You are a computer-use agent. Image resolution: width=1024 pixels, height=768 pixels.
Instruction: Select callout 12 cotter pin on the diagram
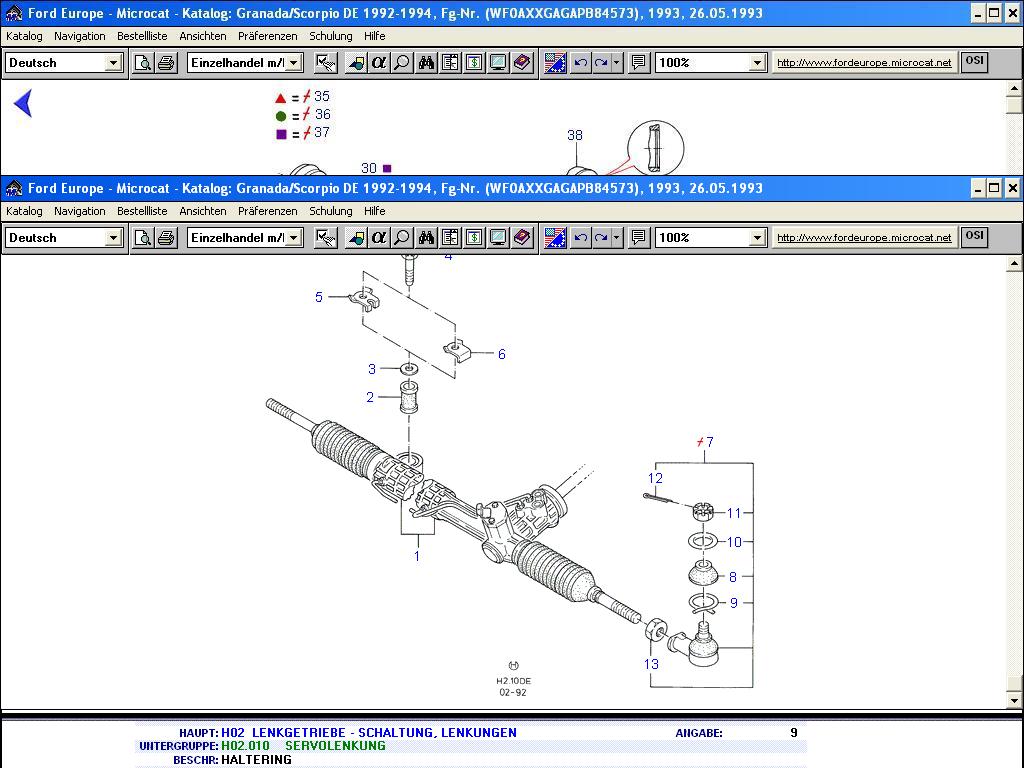click(x=655, y=478)
